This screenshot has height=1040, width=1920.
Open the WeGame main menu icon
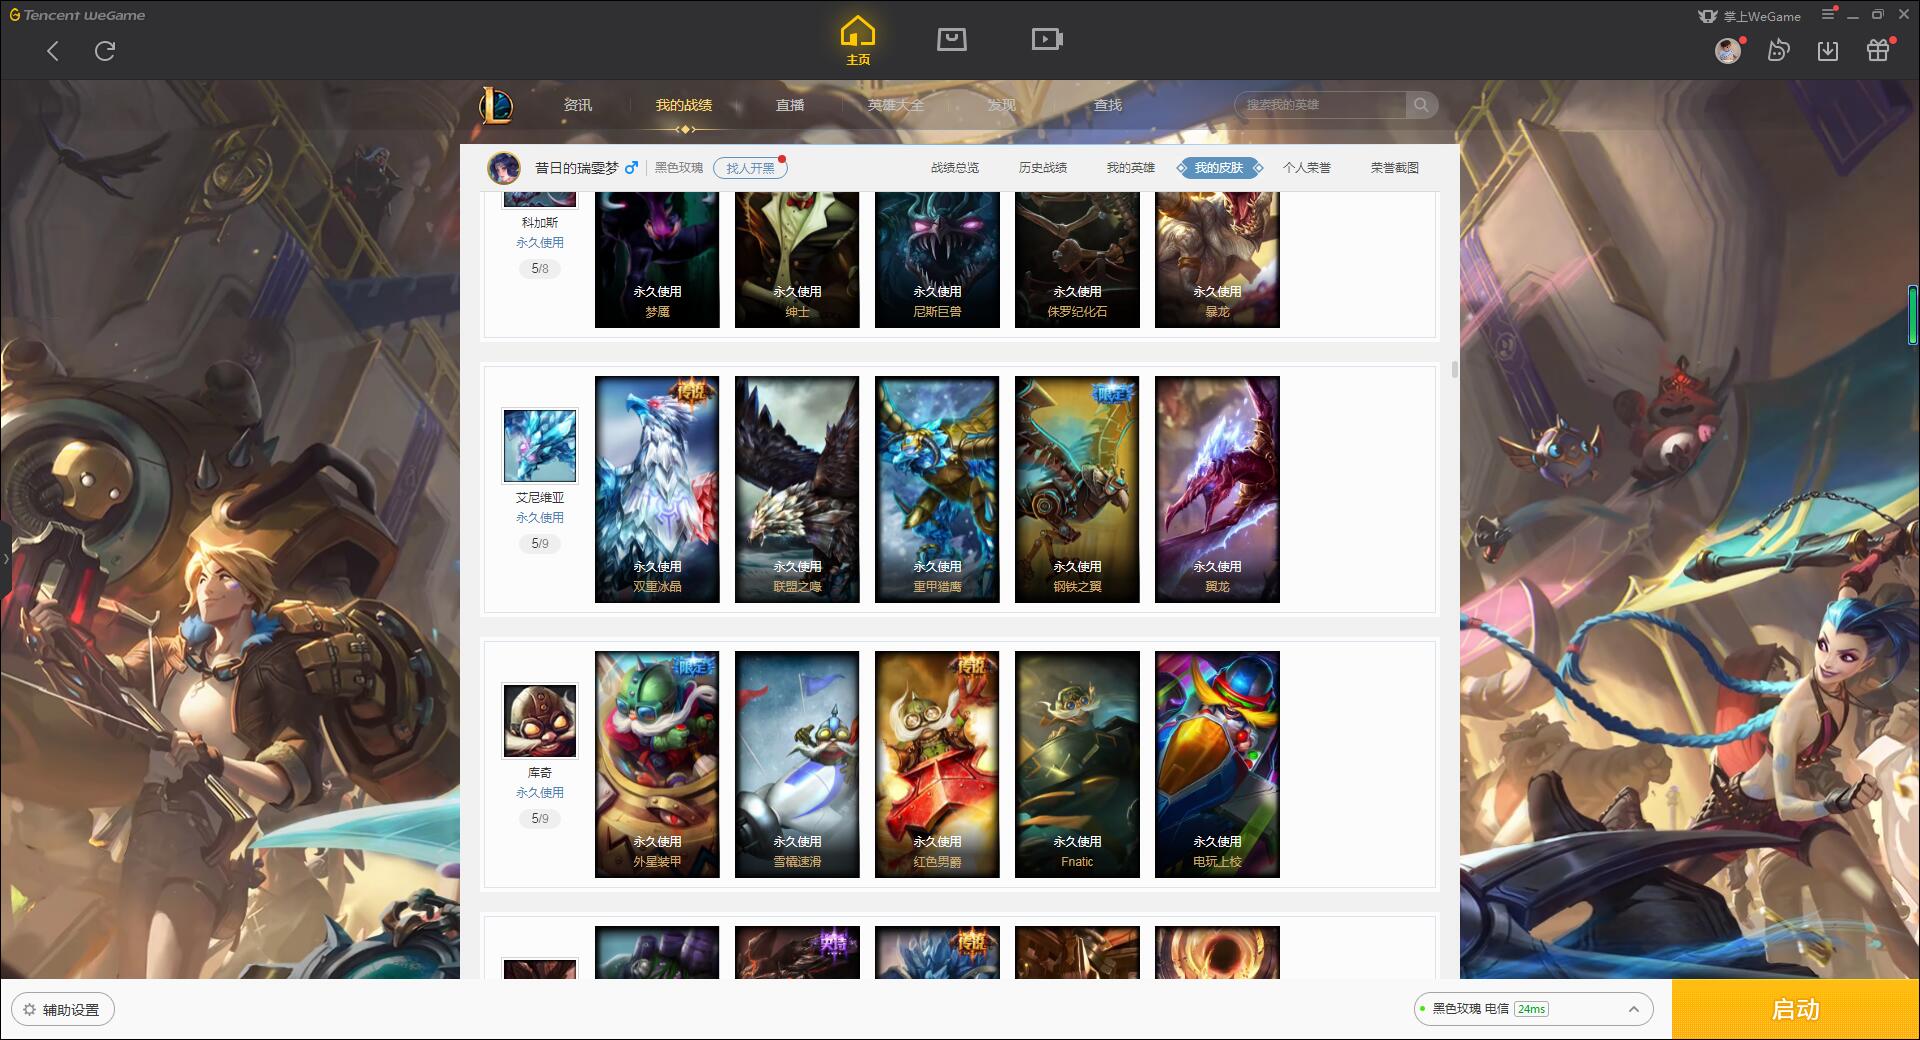1828,14
